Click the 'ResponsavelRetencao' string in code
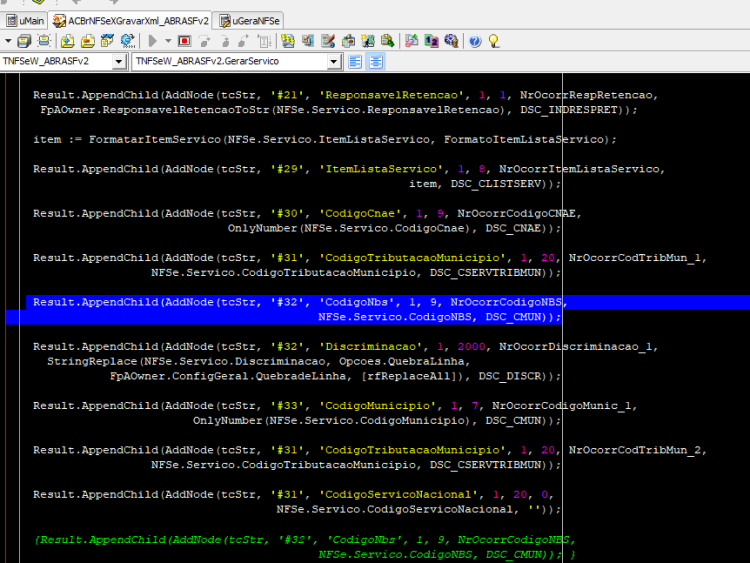Image resolution: width=750 pixels, height=563 pixels. click(391, 95)
